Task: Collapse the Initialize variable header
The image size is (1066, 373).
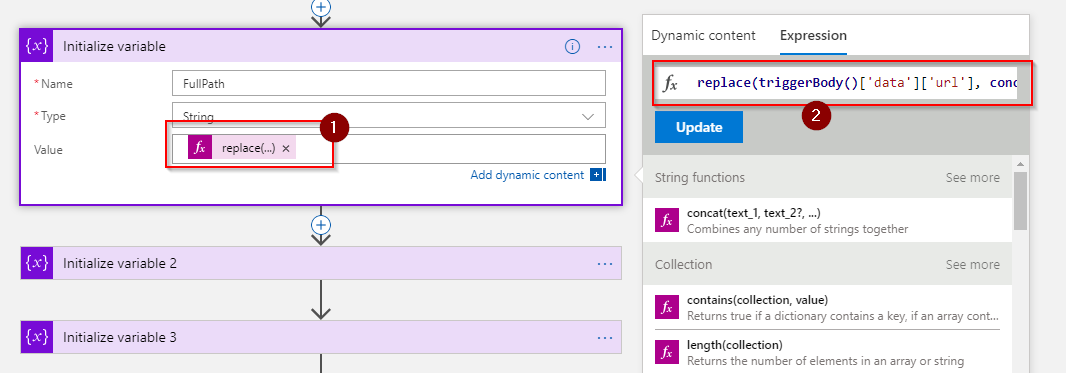Action: point(321,46)
